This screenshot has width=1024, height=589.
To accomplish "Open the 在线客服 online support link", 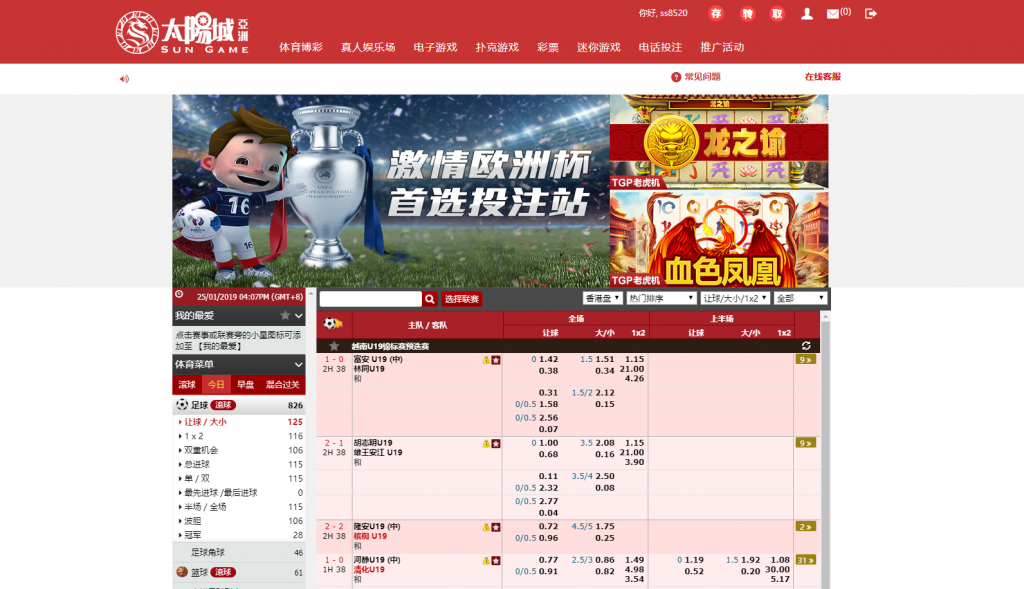I will click(822, 77).
